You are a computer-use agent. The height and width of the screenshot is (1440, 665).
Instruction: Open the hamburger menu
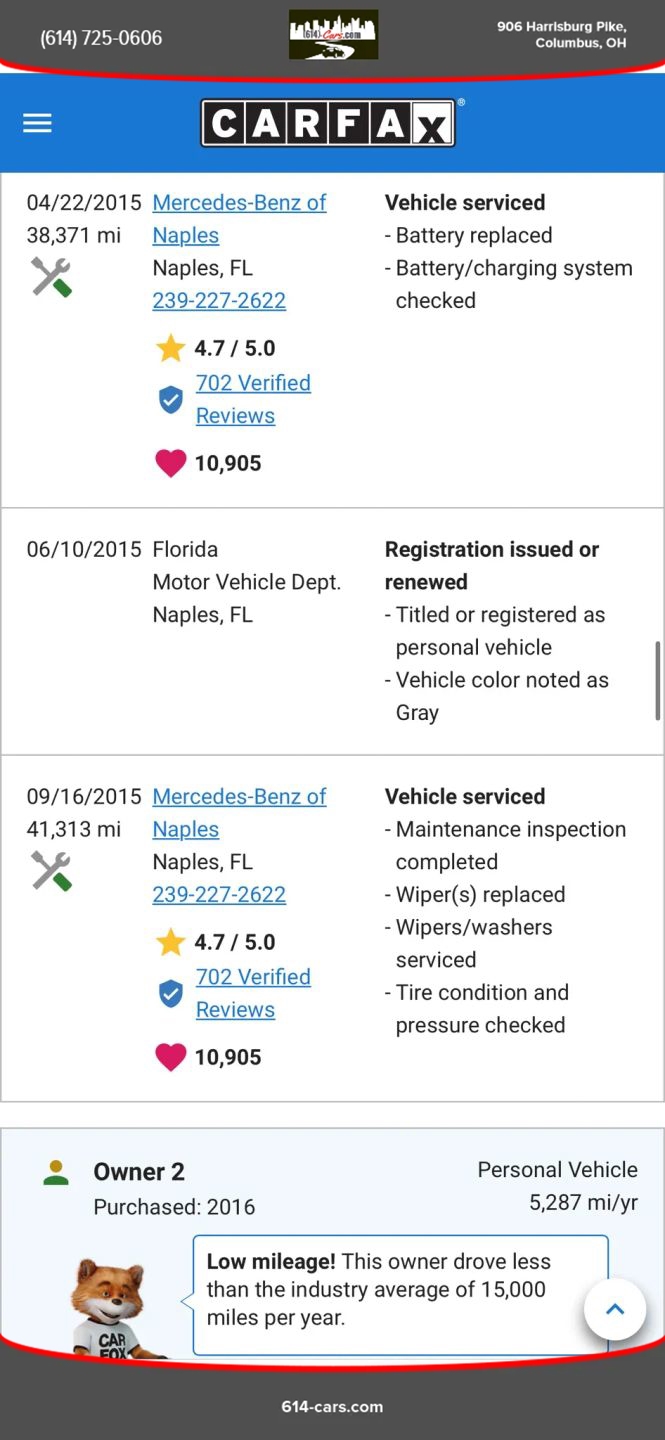tap(37, 123)
